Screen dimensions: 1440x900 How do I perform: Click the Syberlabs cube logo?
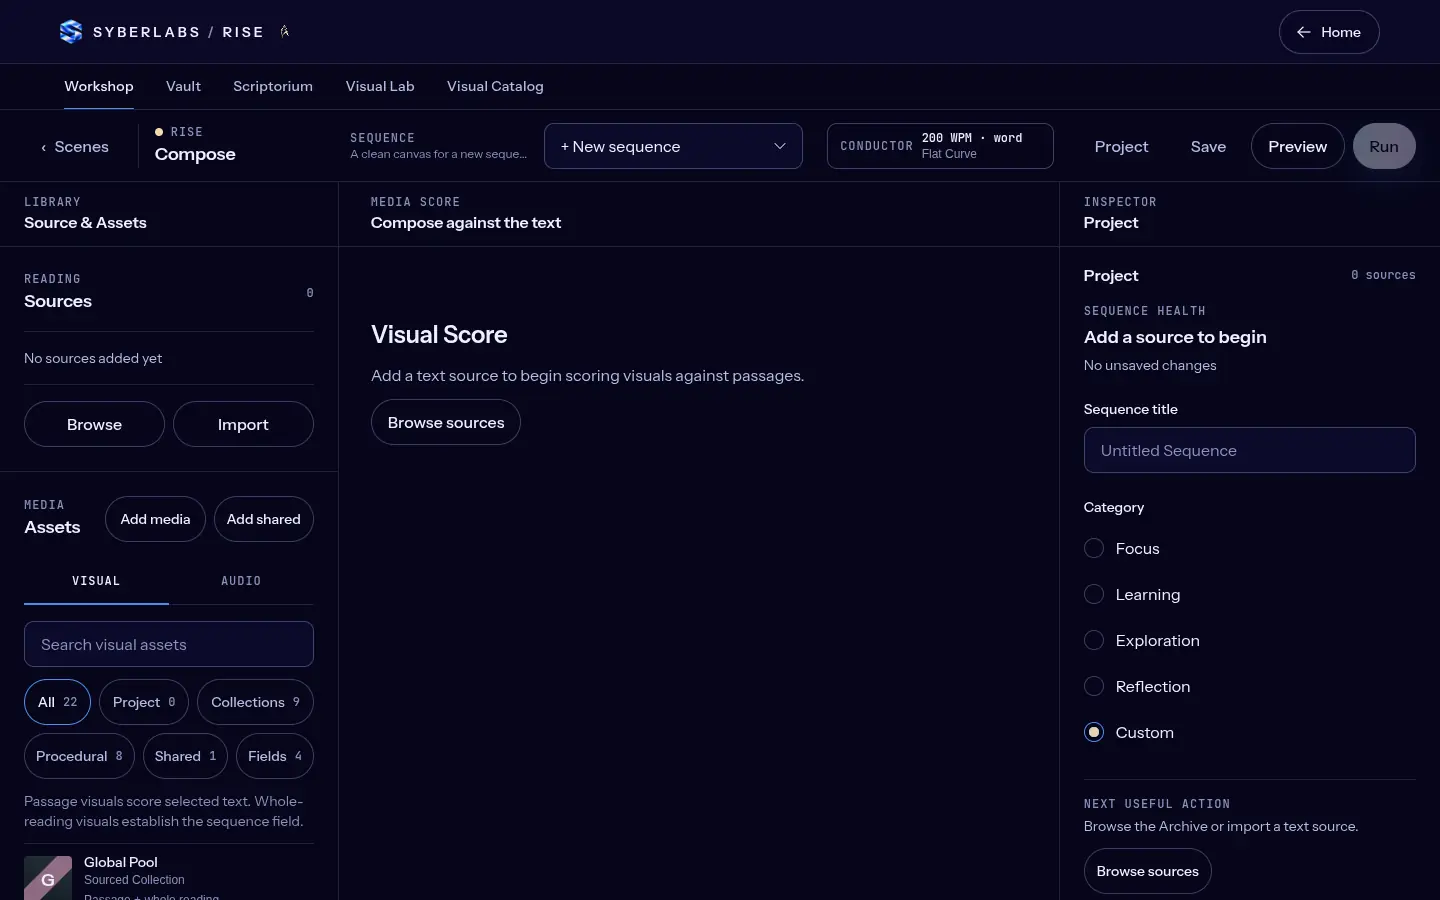(x=71, y=32)
